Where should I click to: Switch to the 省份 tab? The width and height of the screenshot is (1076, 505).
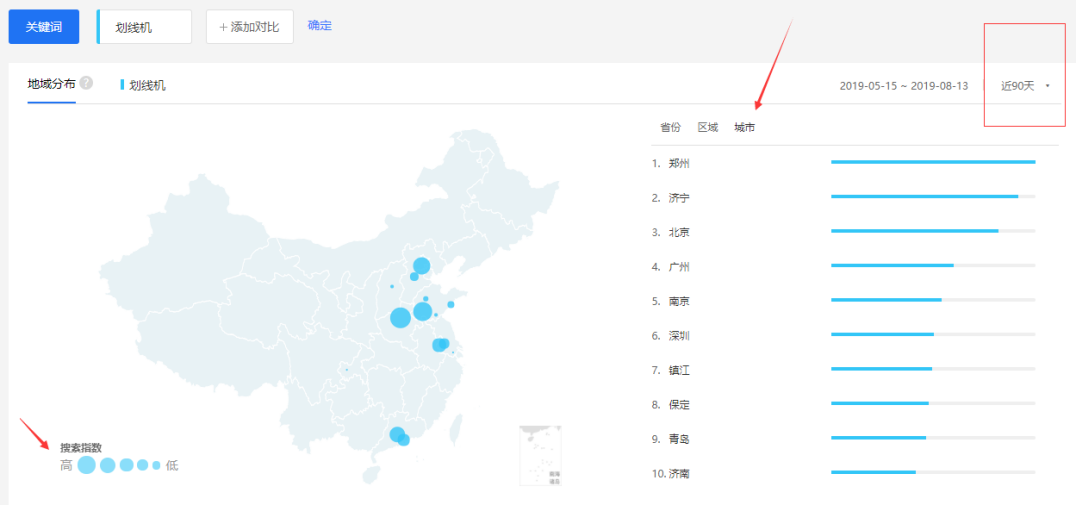pos(670,127)
